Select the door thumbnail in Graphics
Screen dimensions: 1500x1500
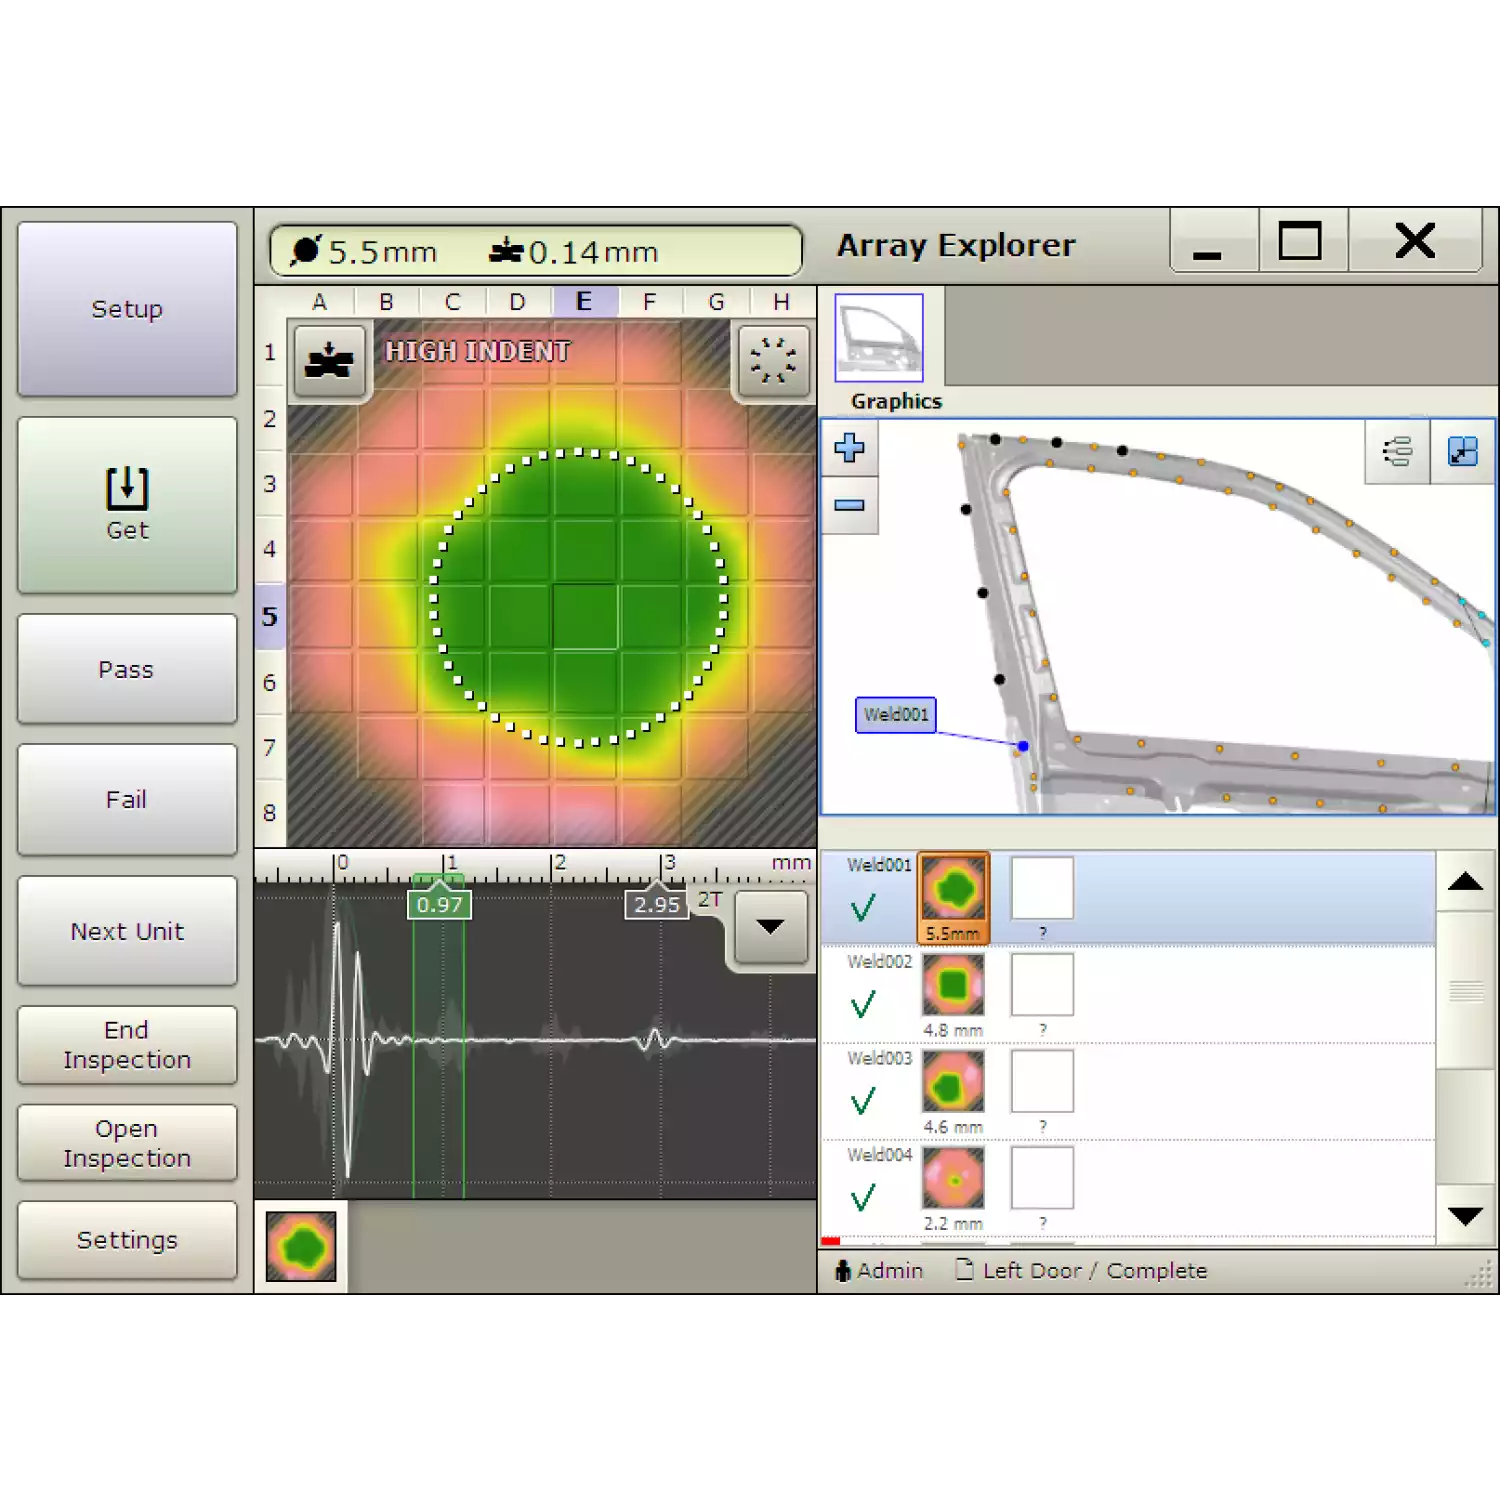pos(879,338)
